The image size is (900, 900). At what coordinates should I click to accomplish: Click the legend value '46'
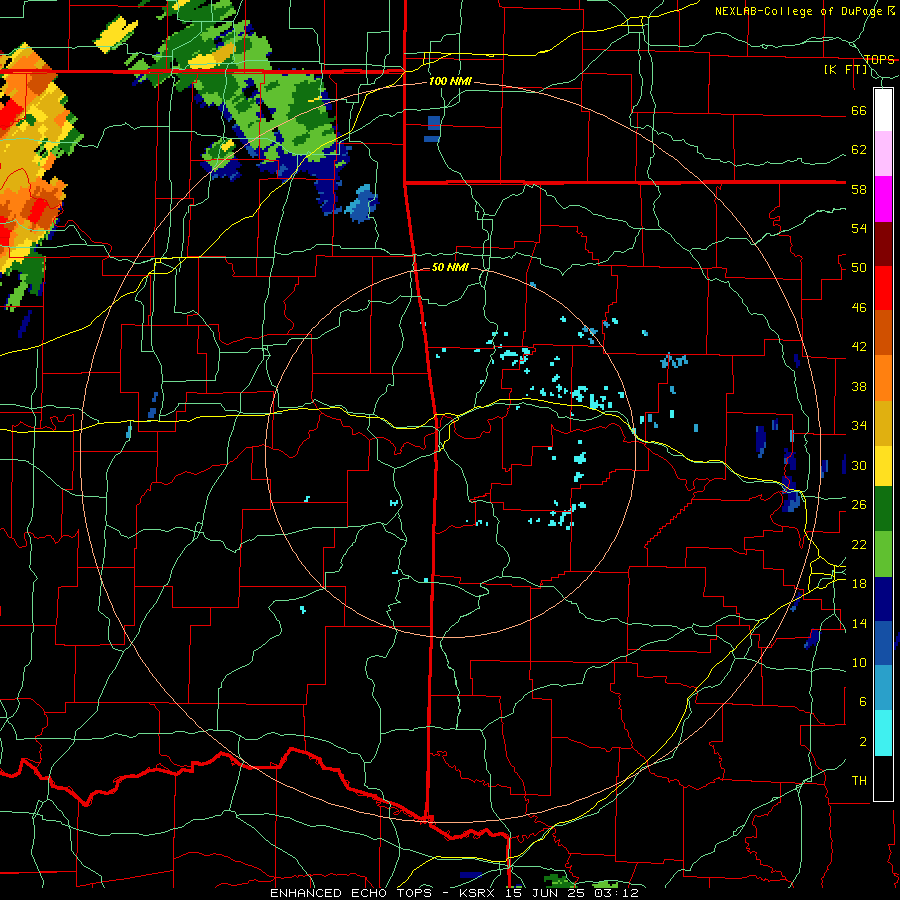pos(859,308)
